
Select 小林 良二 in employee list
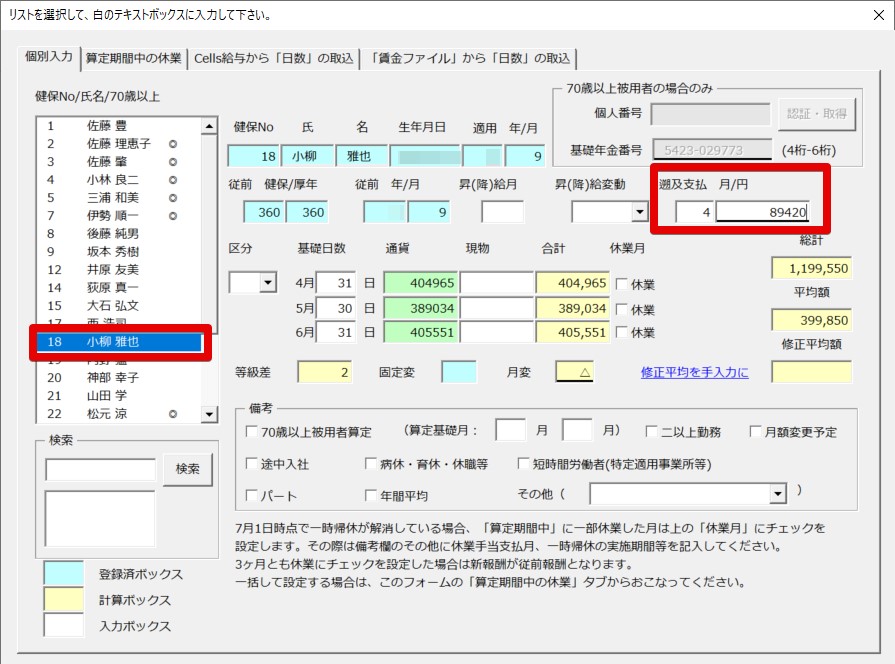[118, 180]
